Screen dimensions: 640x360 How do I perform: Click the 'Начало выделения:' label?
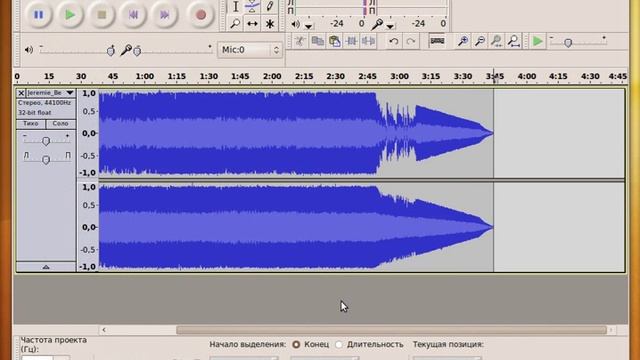coord(248,344)
